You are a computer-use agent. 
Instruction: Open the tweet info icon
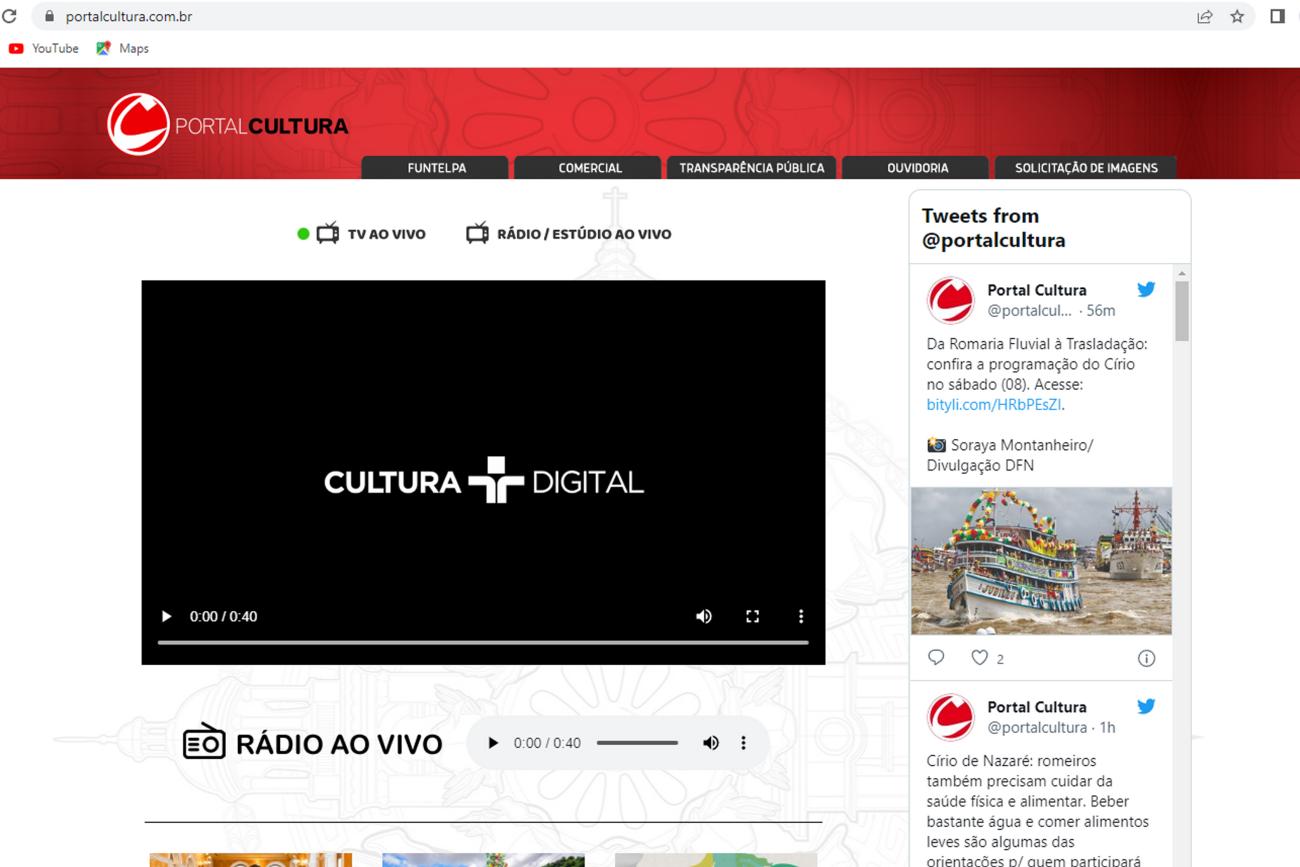[x=1147, y=658]
